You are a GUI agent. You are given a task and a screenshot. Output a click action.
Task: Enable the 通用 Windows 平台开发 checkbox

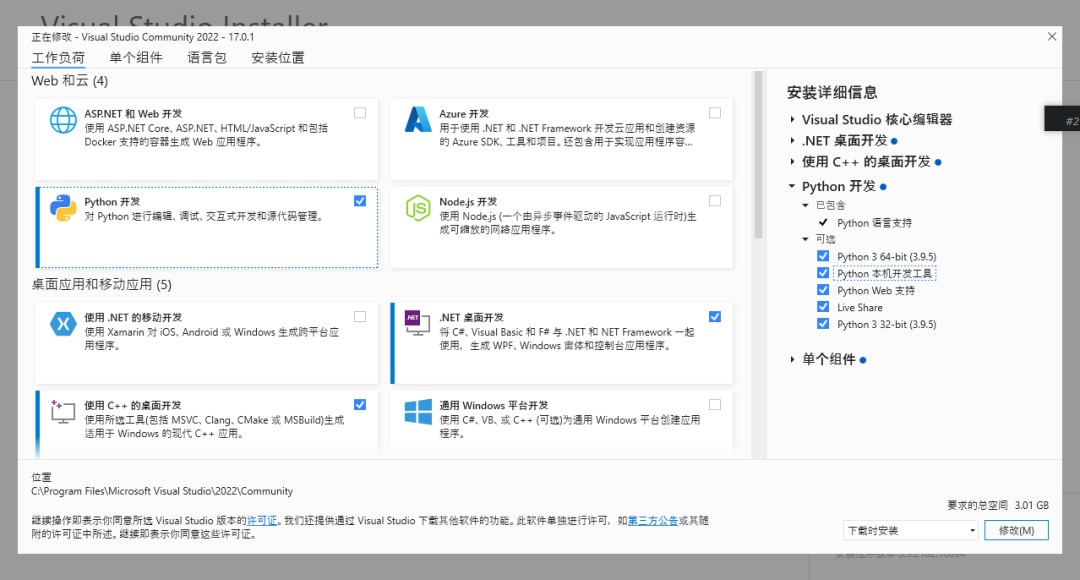click(715, 405)
